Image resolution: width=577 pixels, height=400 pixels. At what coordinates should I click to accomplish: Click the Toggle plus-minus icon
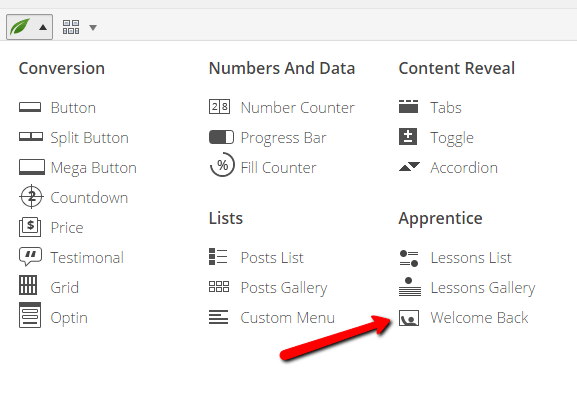(x=408, y=137)
